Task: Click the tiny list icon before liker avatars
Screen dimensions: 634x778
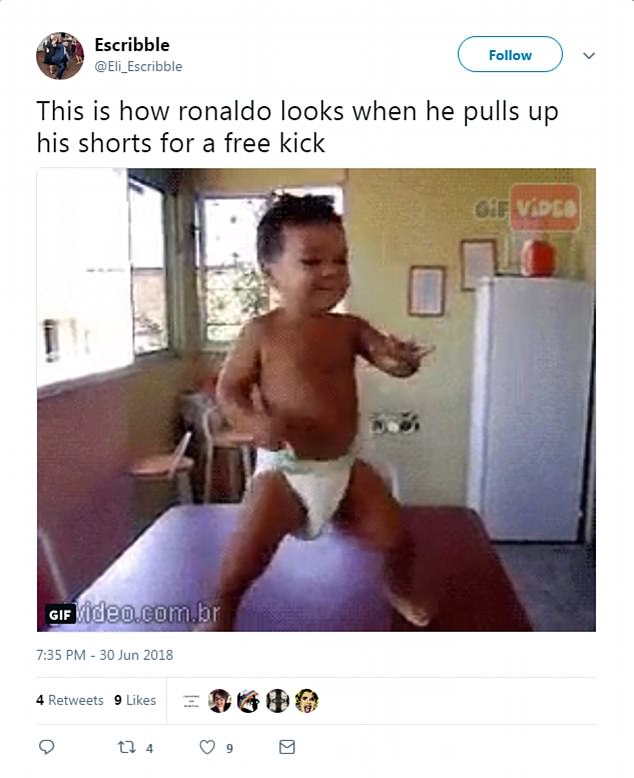Action: [x=191, y=701]
